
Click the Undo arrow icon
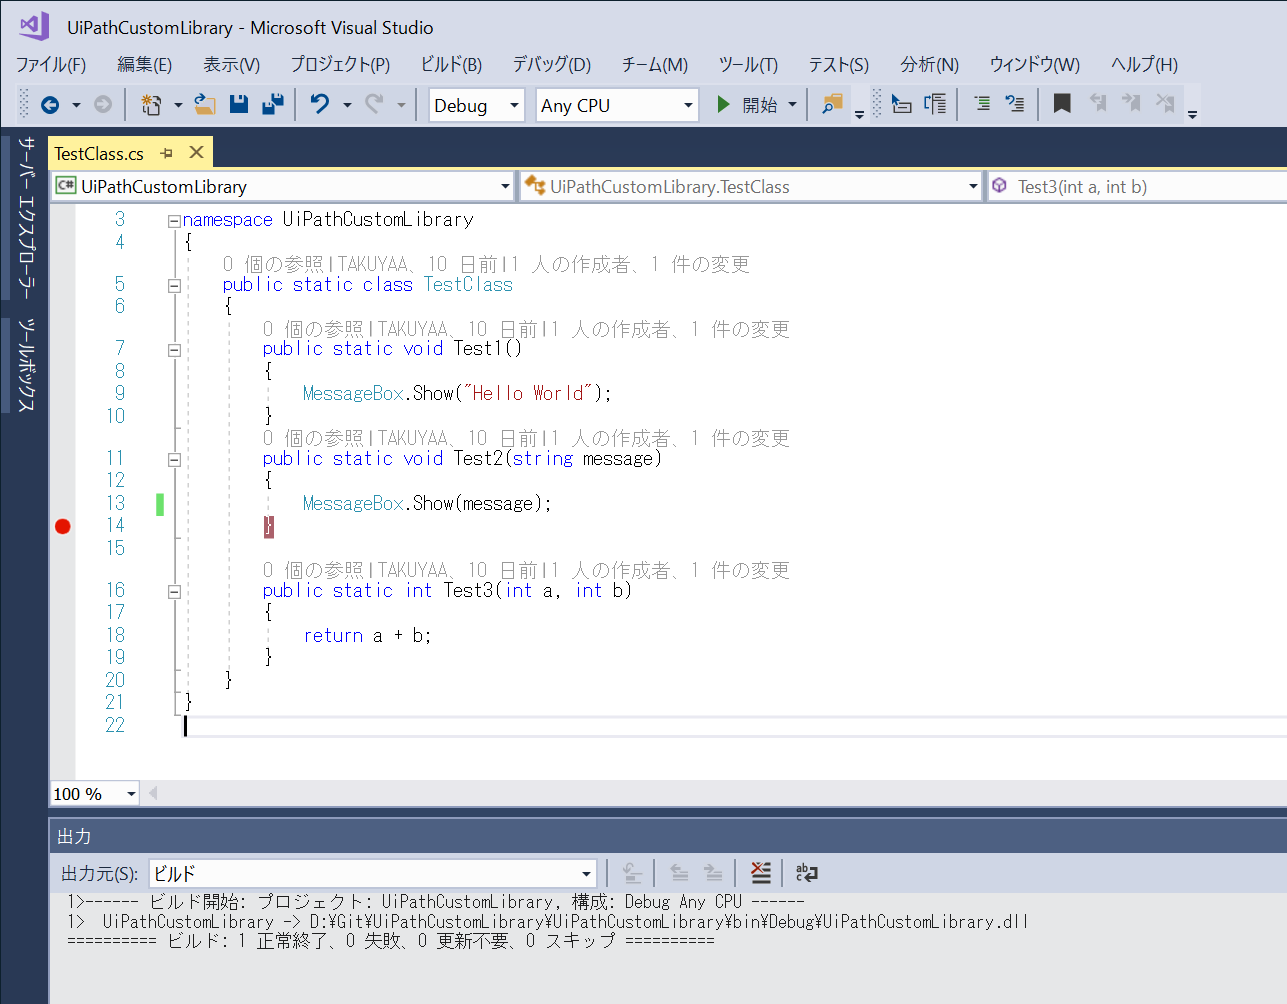[x=320, y=104]
